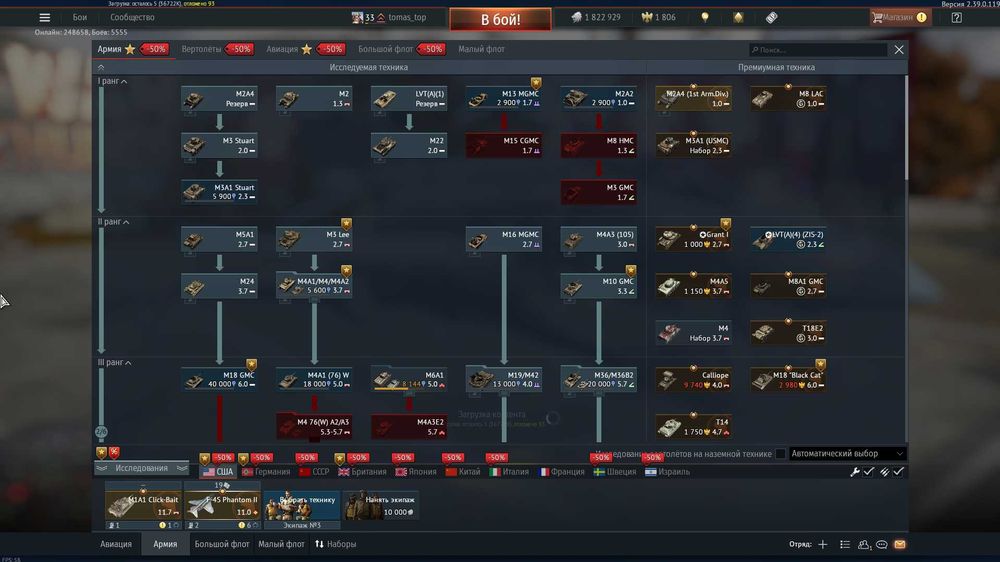1000x562 pixels.
Task: Select the M6A1 heavy tank card
Action: tap(409, 380)
